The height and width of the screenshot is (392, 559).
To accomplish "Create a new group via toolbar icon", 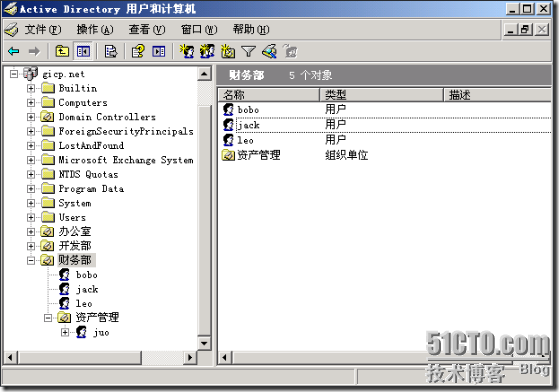I will [207, 51].
